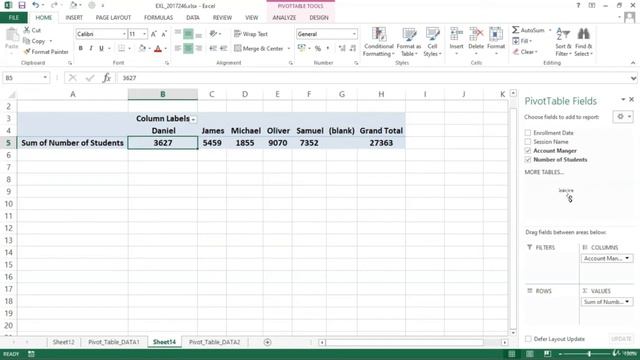This screenshot has height=360, width=640.
Task: Click UPDATE button in PivotTable Fields
Action: point(621,339)
